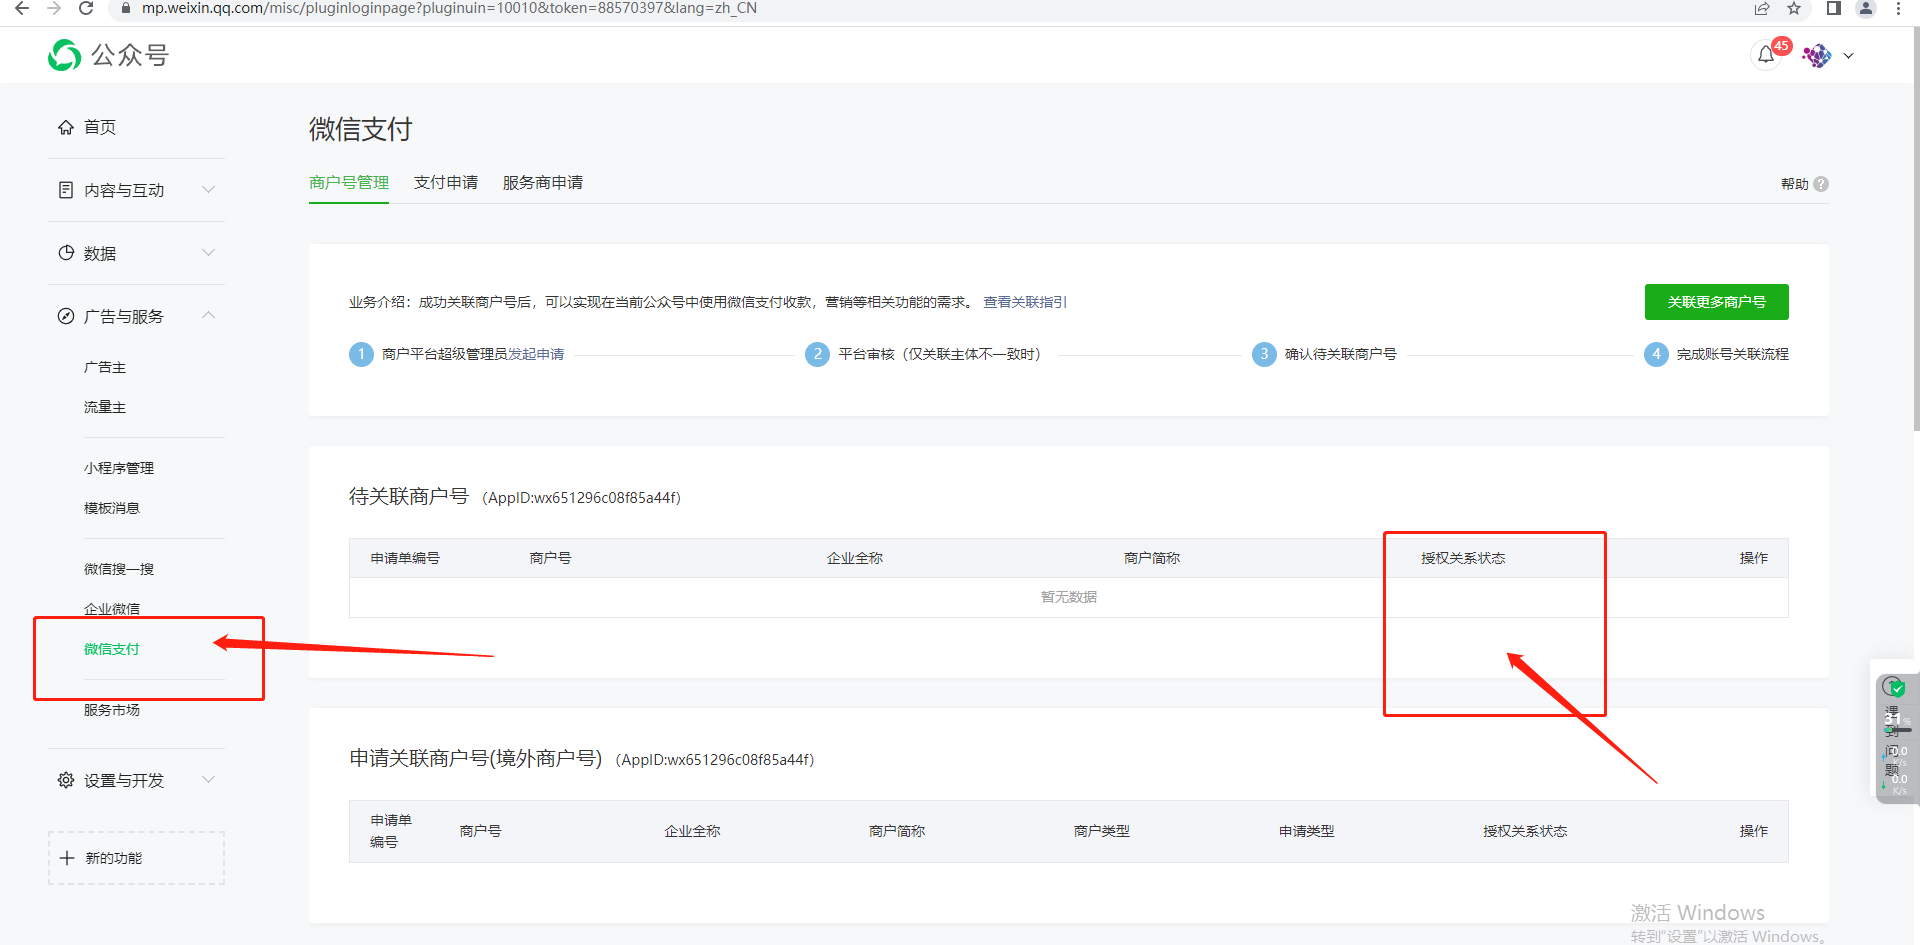This screenshot has width=1920, height=945.
Task: Click the URL text in address bar
Action: pyautogui.click(x=449, y=8)
